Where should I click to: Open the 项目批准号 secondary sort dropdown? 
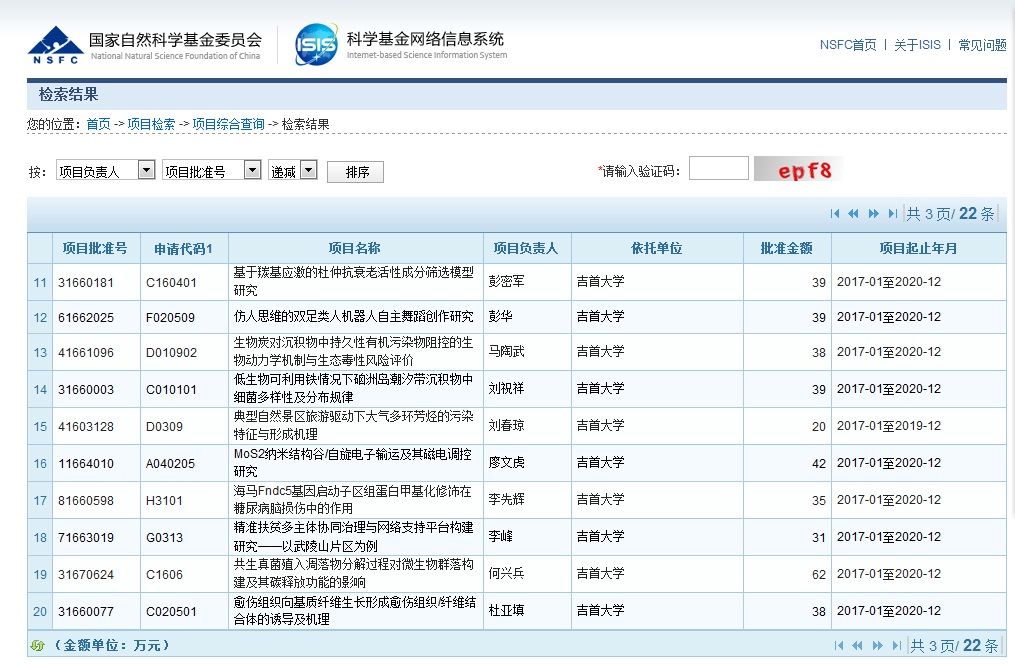click(x=212, y=170)
